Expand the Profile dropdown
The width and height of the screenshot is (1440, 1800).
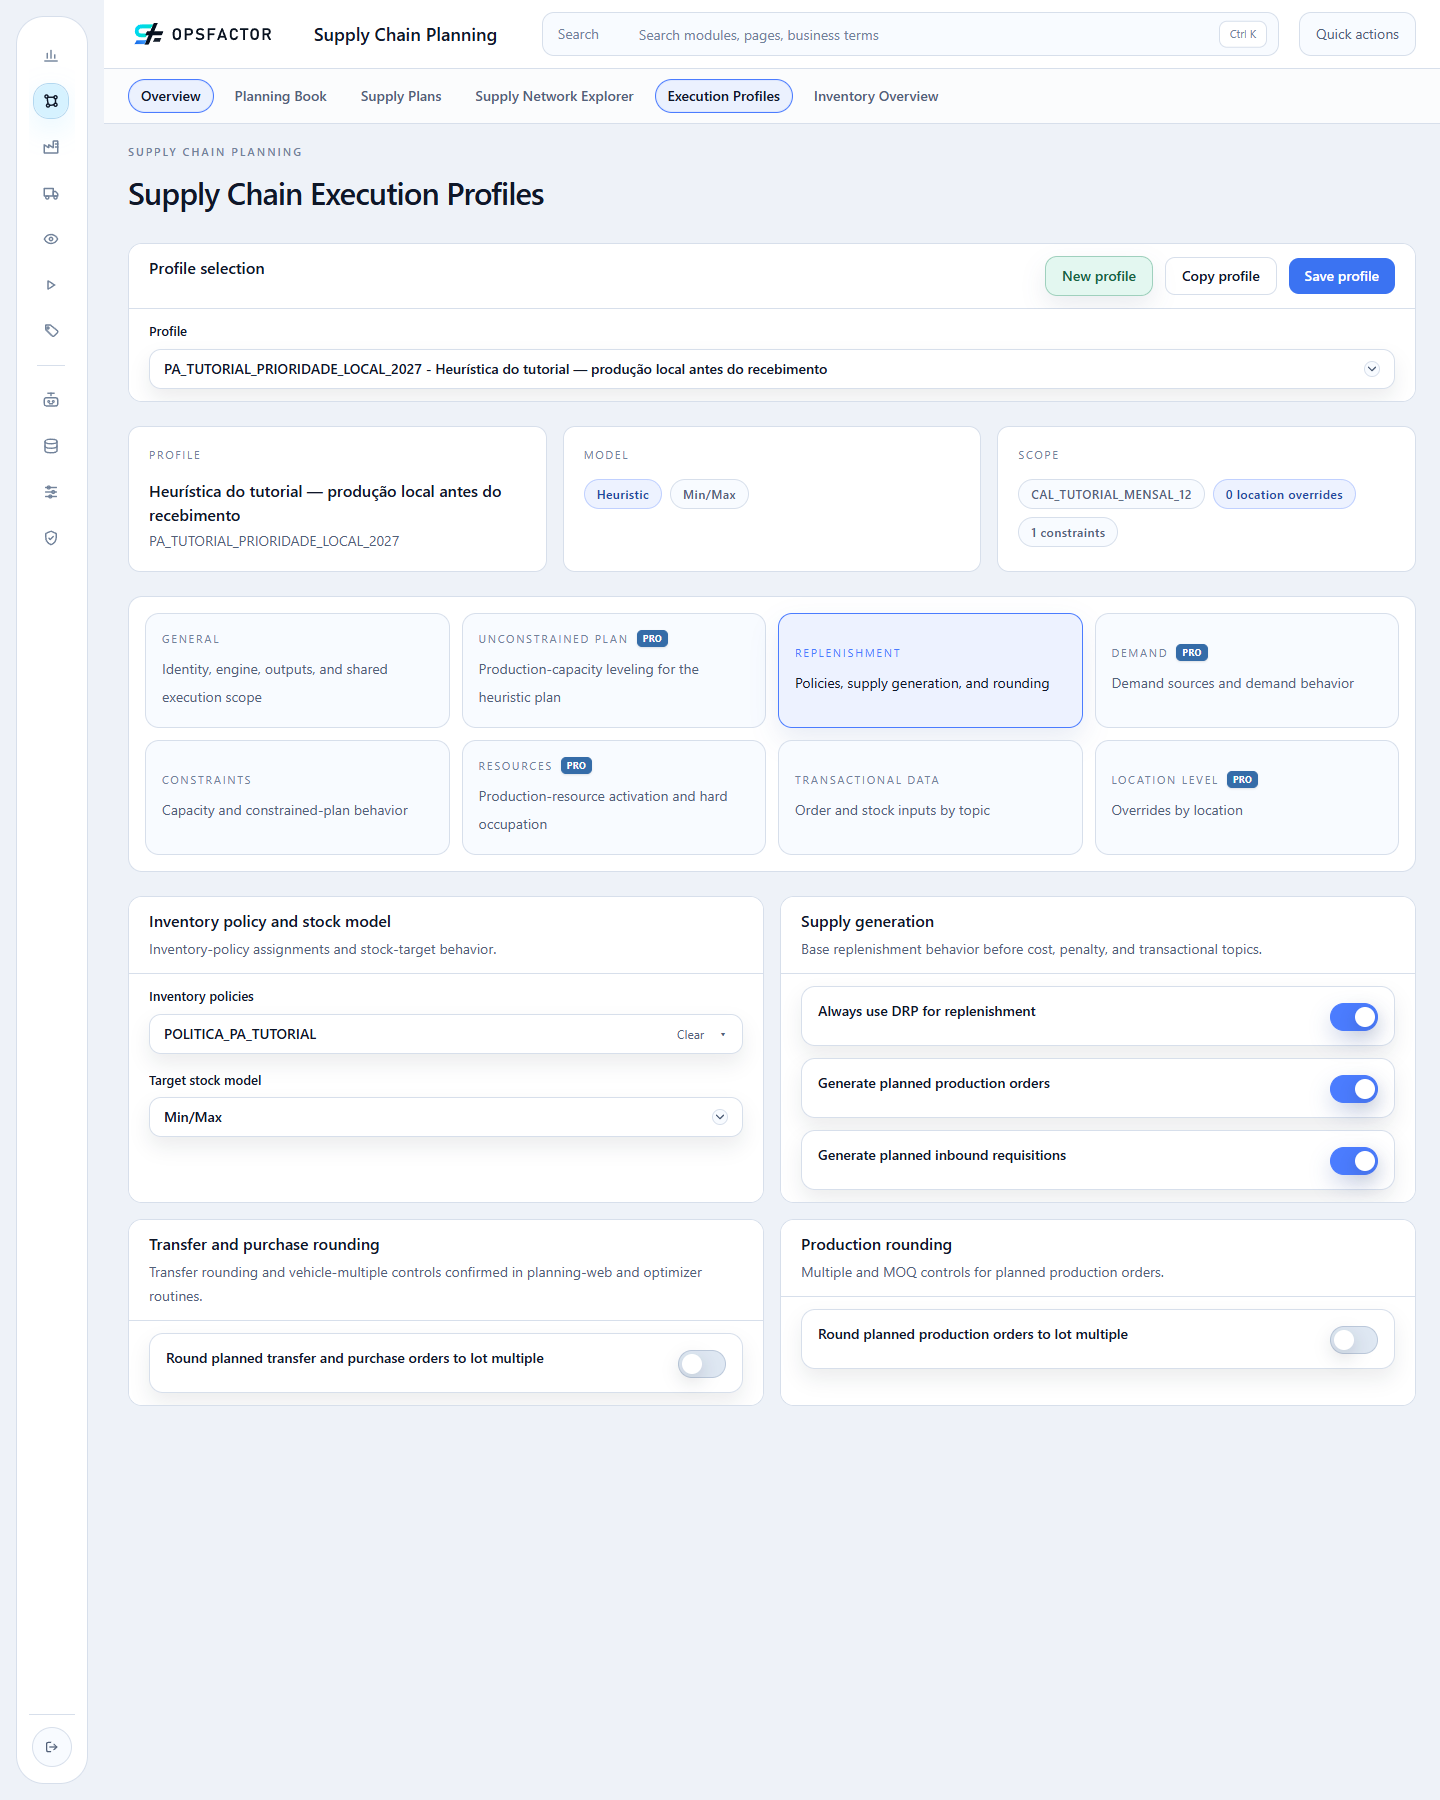pyautogui.click(x=772, y=369)
